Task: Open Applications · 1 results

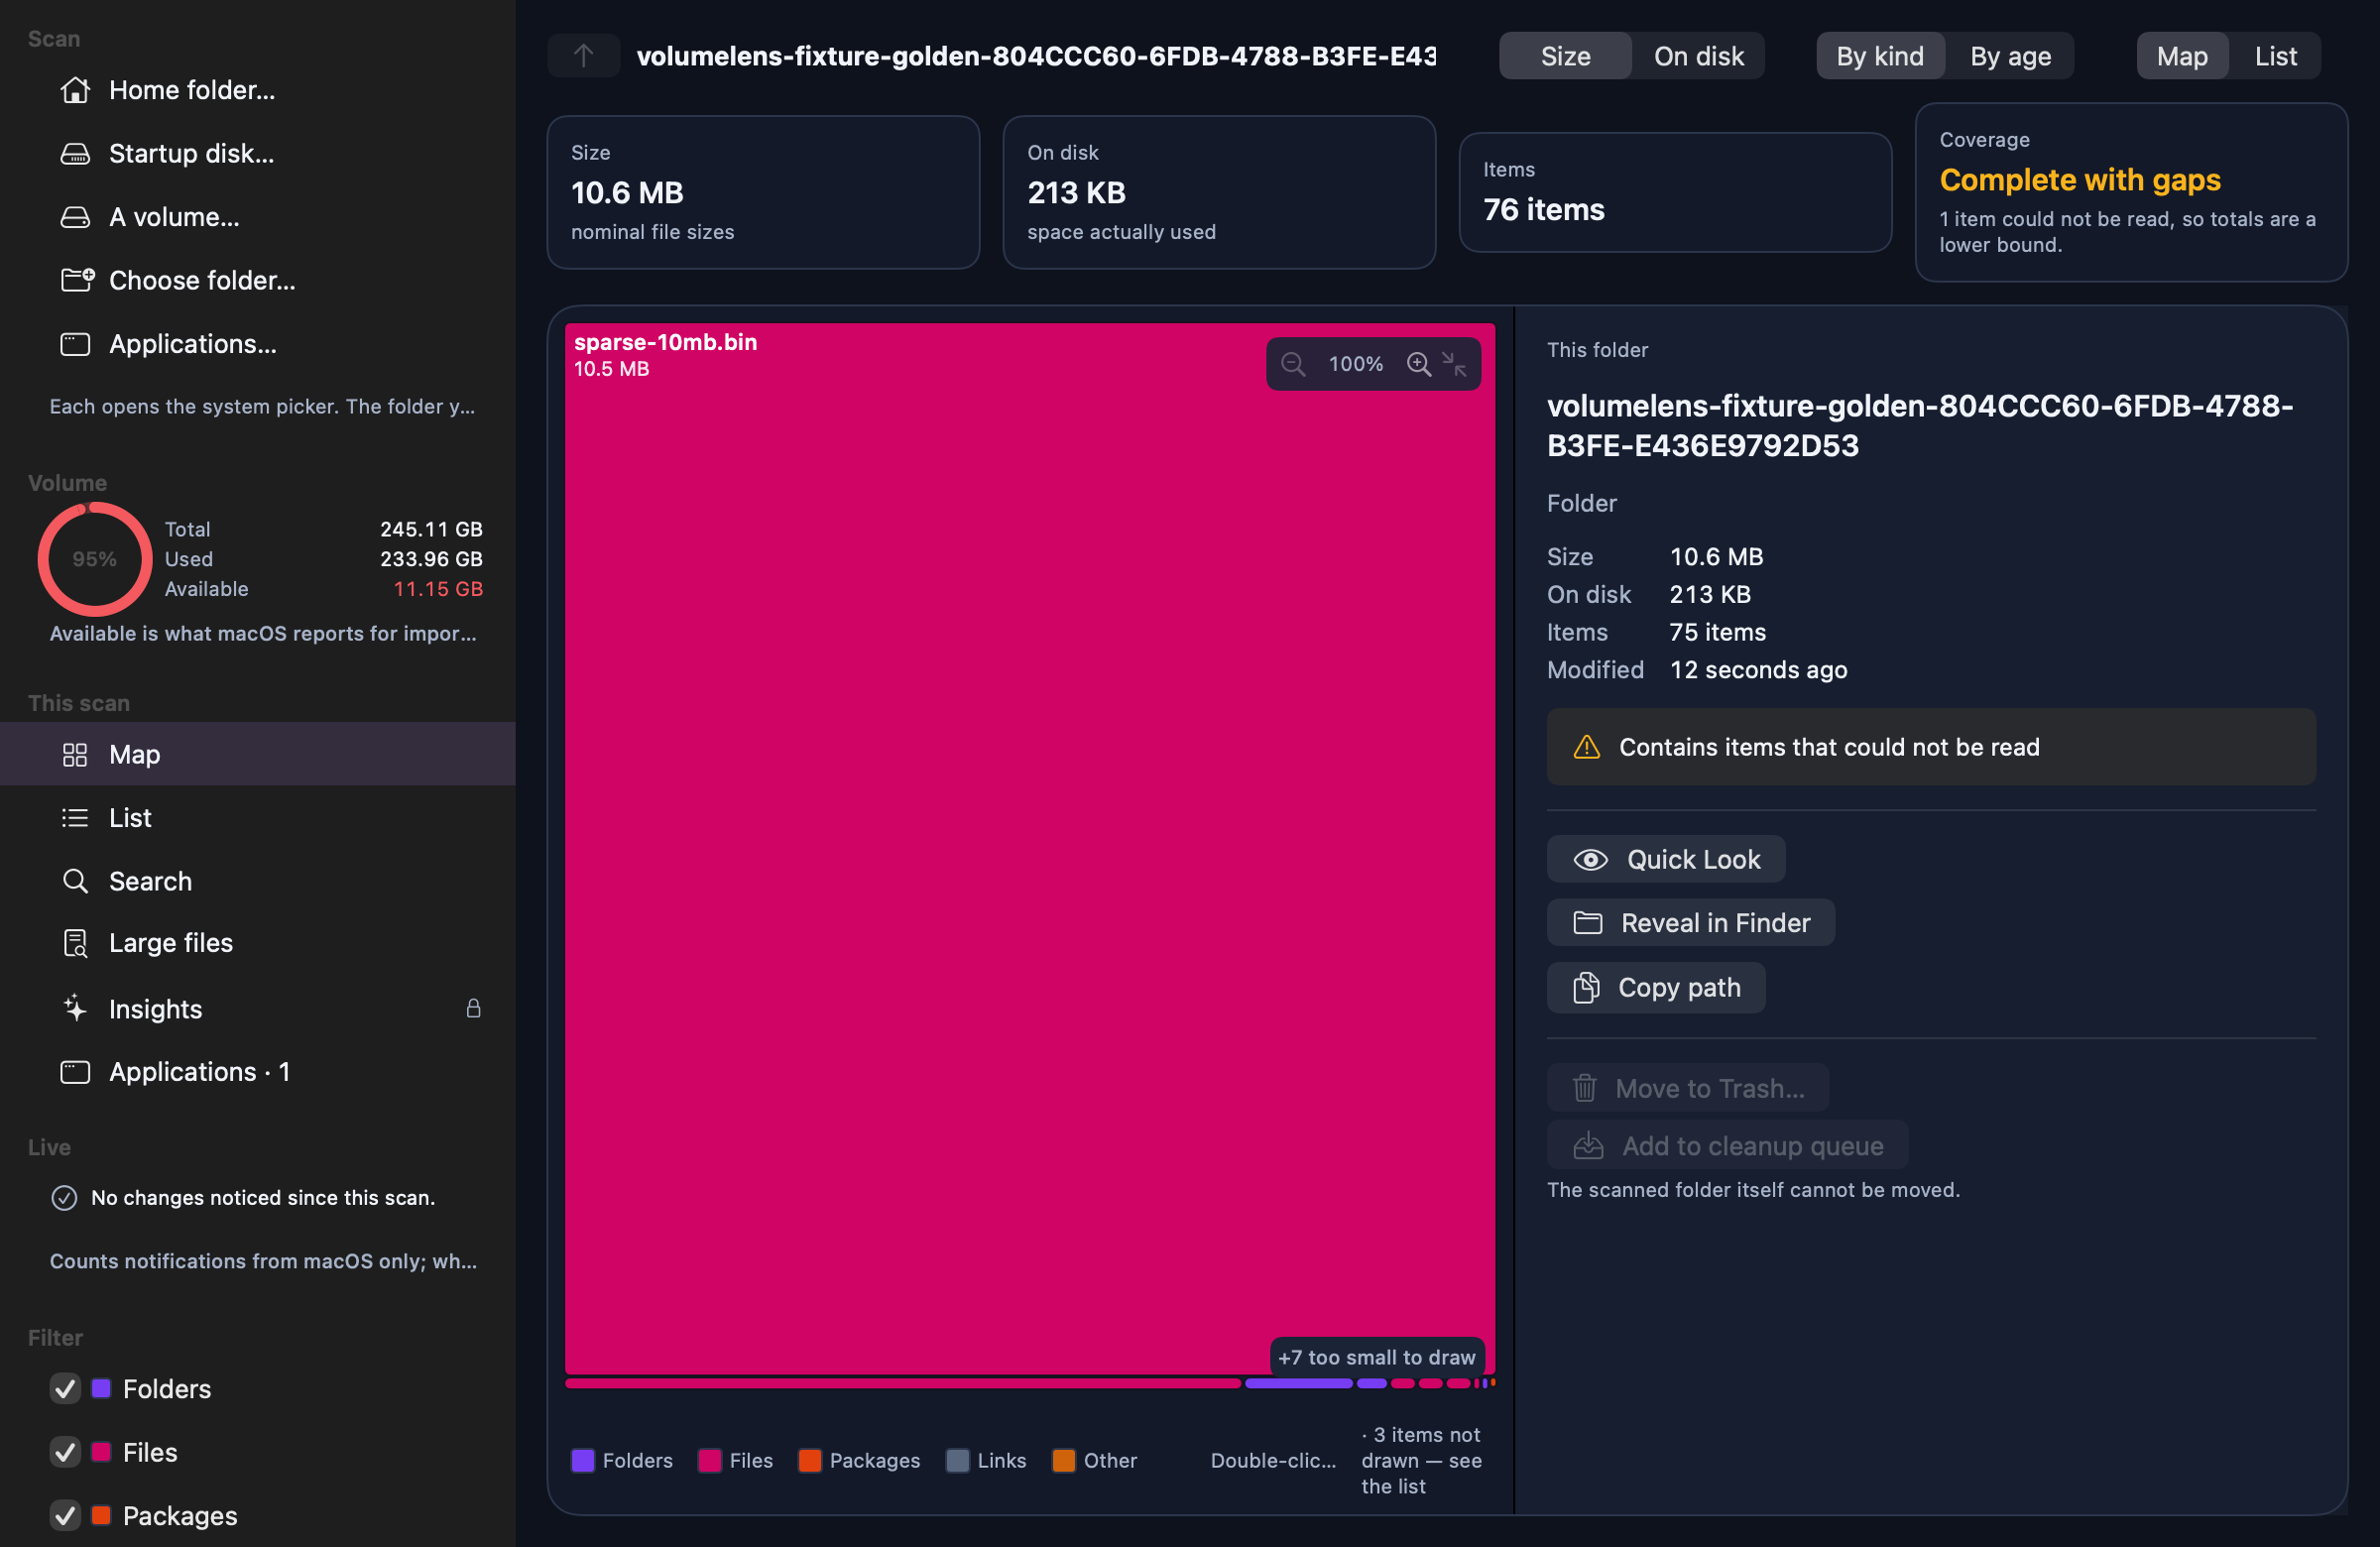Action: 258,1072
